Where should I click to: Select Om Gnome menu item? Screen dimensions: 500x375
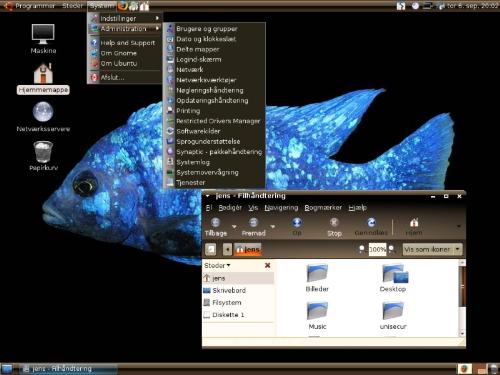pyautogui.click(x=125, y=53)
